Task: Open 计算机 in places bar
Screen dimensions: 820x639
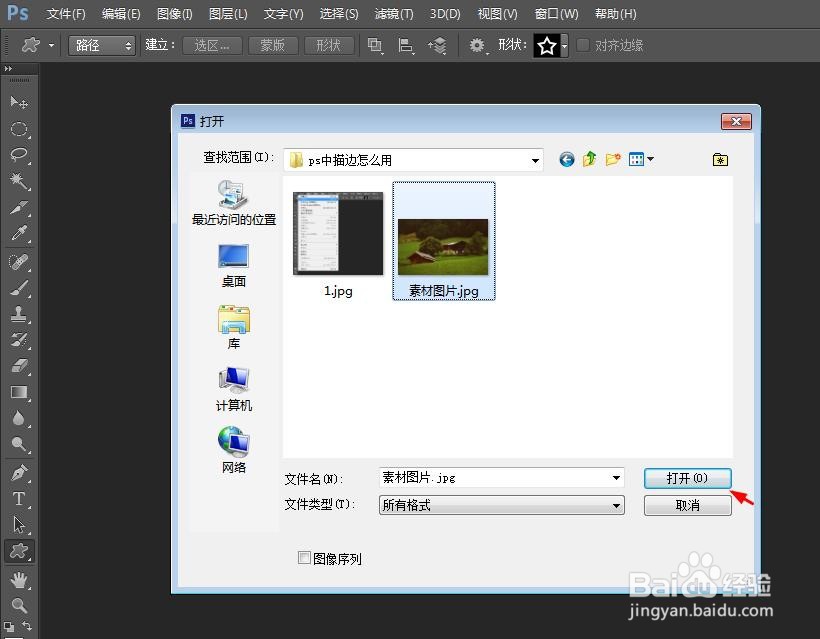Action: tap(234, 389)
